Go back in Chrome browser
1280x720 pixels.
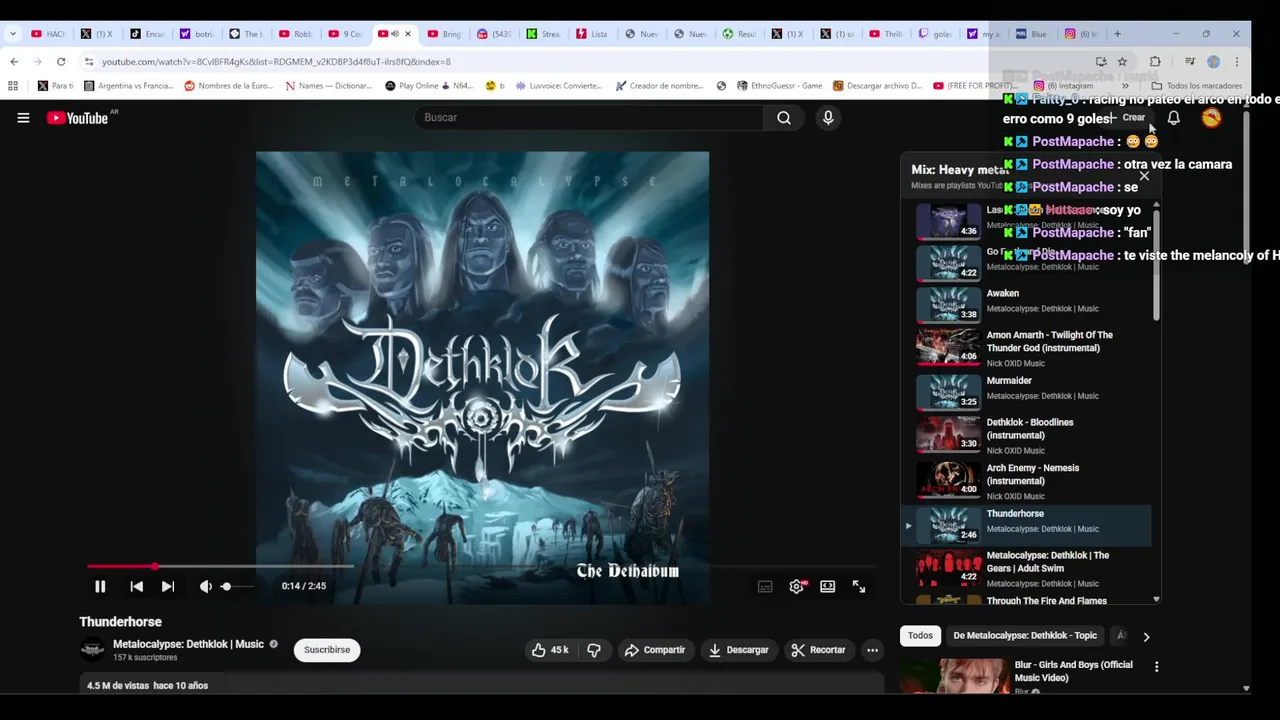(14, 62)
